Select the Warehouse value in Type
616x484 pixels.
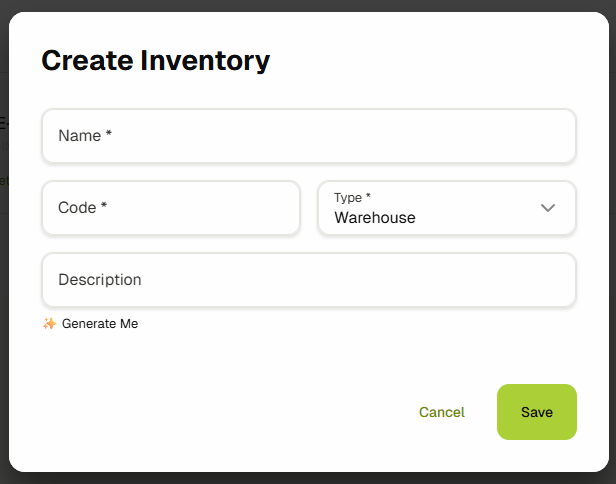(375, 217)
